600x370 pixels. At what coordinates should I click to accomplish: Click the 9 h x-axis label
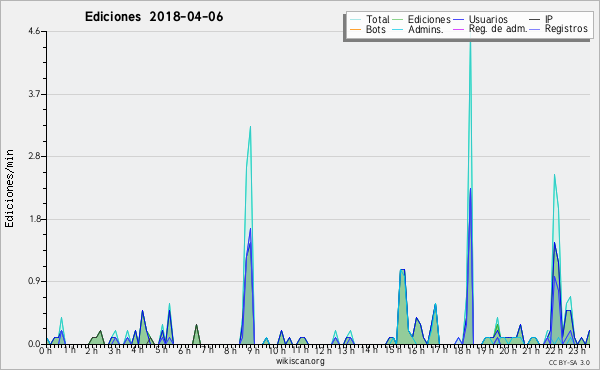coord(253,350)
